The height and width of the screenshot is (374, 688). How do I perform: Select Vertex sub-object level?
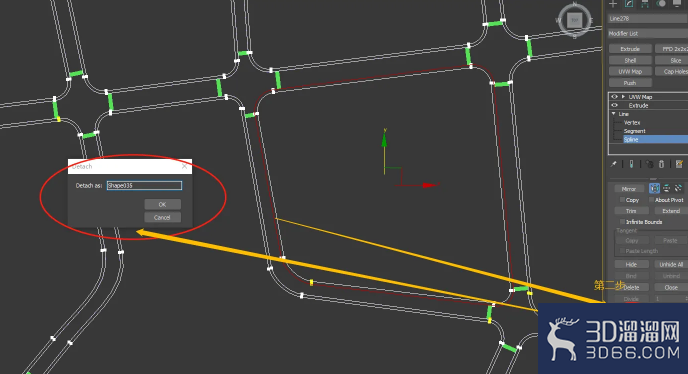(632, 122)
